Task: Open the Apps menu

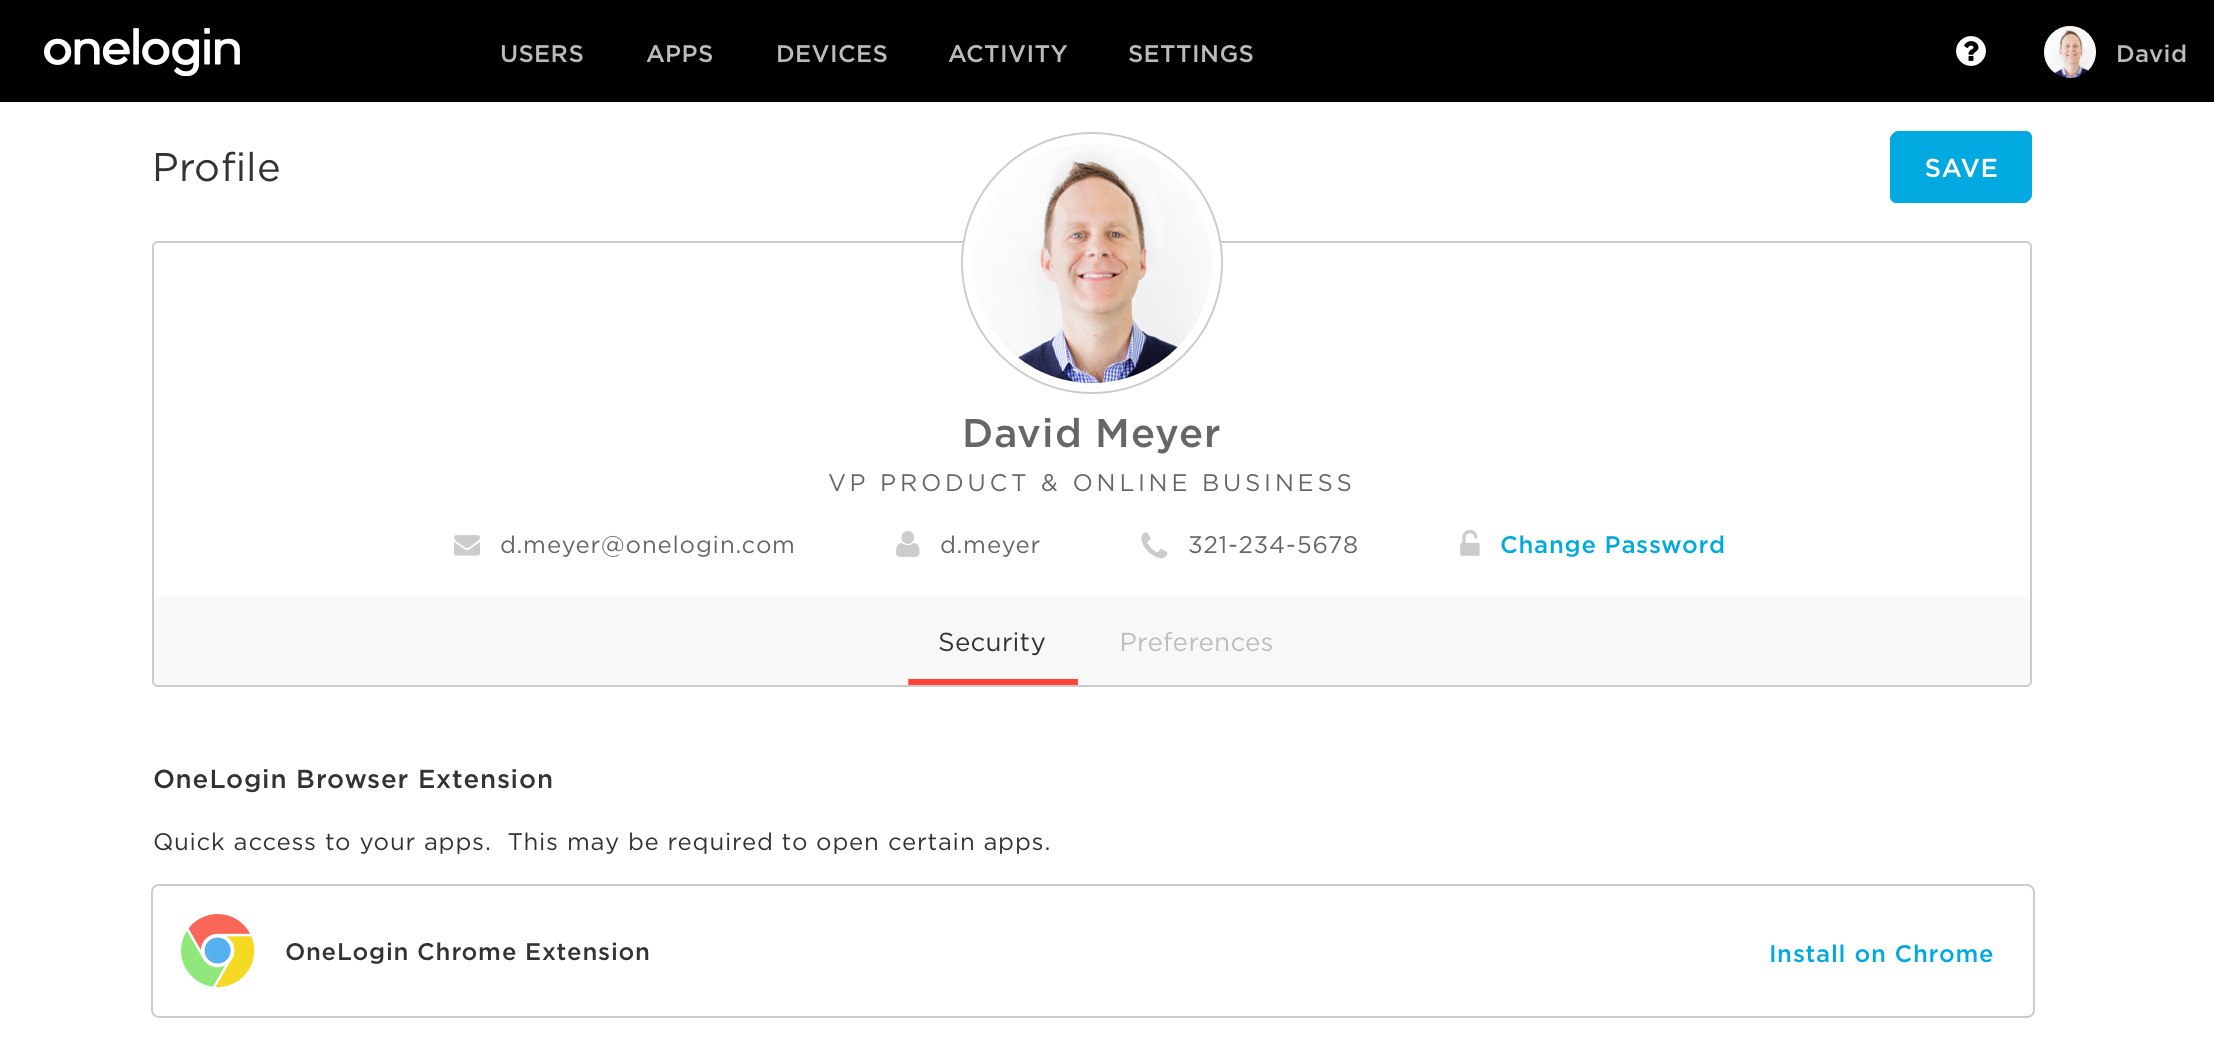Action: click(679, 53)
